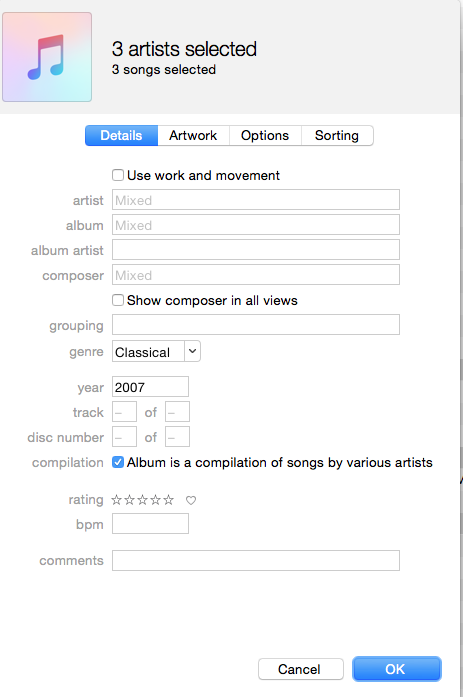Uncheck the compilation album checkbox
The height and width of the screenshot is (697, 463).
pos(118,462)
